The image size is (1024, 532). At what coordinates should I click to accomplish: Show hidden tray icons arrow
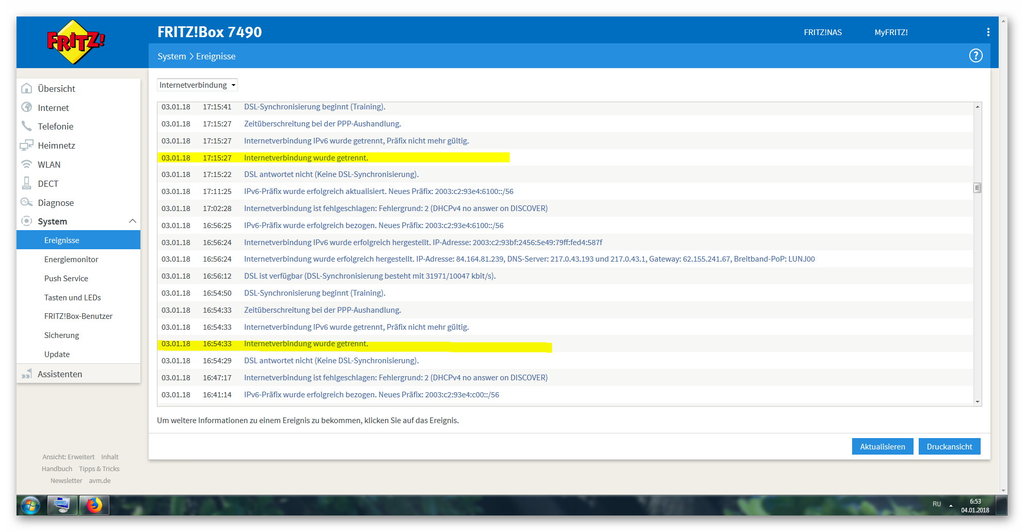[951, 505]
